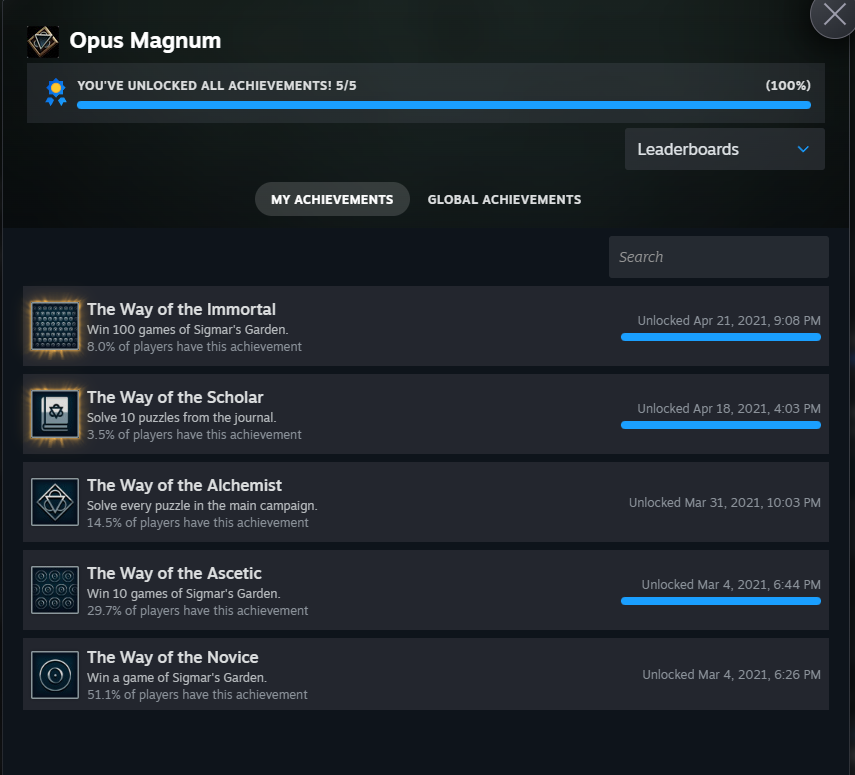Click 'Win 10 games of Sigmar's Garden.' text
This screenshot has height=775, width=855.
[184, 593]
